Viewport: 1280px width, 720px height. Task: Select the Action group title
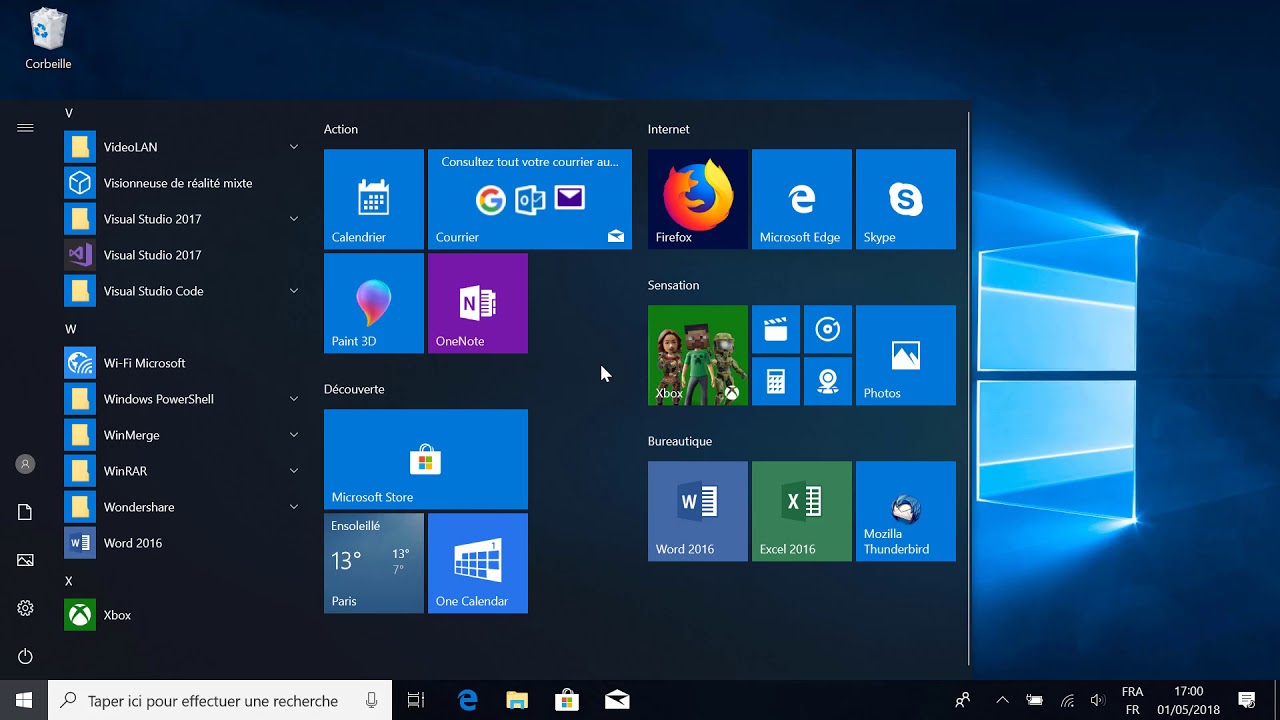341,129
